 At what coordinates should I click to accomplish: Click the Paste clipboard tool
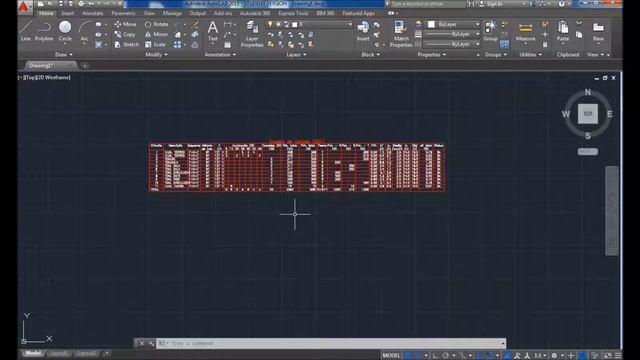coord(563,31)
